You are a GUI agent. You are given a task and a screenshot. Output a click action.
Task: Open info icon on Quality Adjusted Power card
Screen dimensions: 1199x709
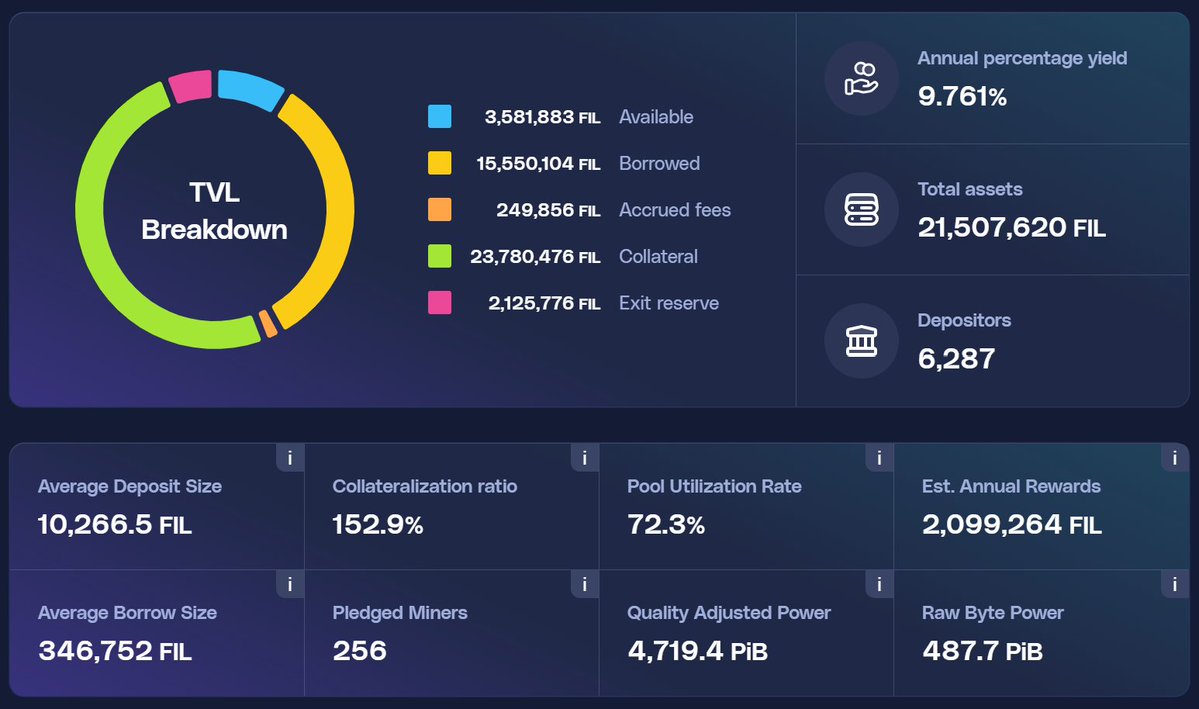[x=879, y=584]
